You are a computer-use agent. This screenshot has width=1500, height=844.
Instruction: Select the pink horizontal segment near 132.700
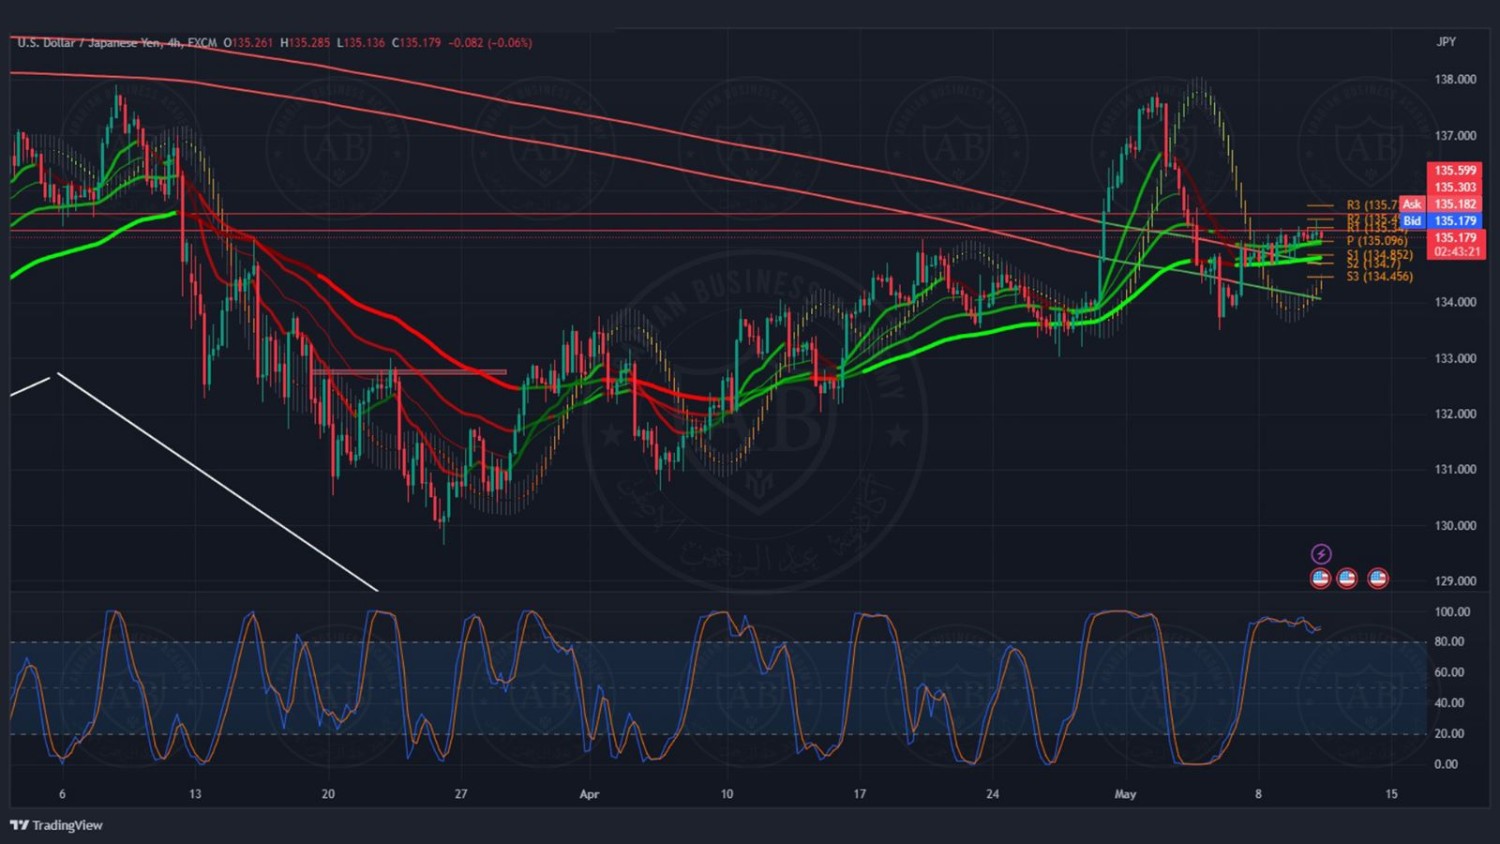pos(408,372)
